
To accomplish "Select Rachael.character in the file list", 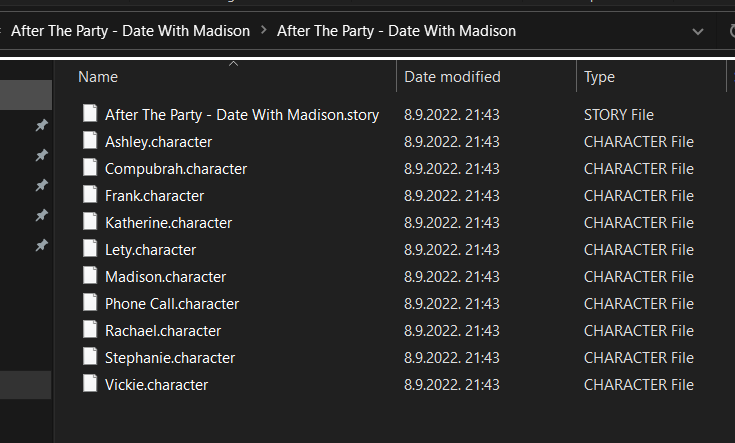I will pyautogui.click(x=163, y=330).
